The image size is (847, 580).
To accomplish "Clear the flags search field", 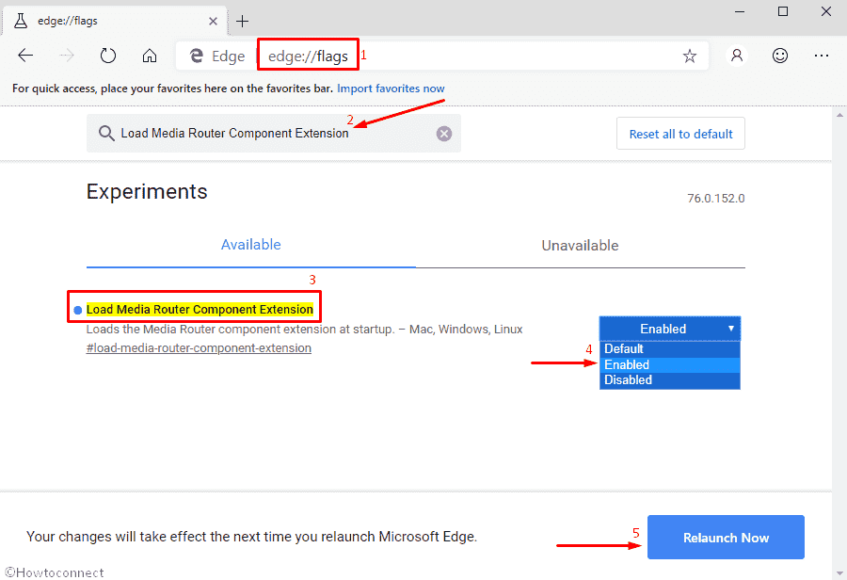I will pos(444,133).
